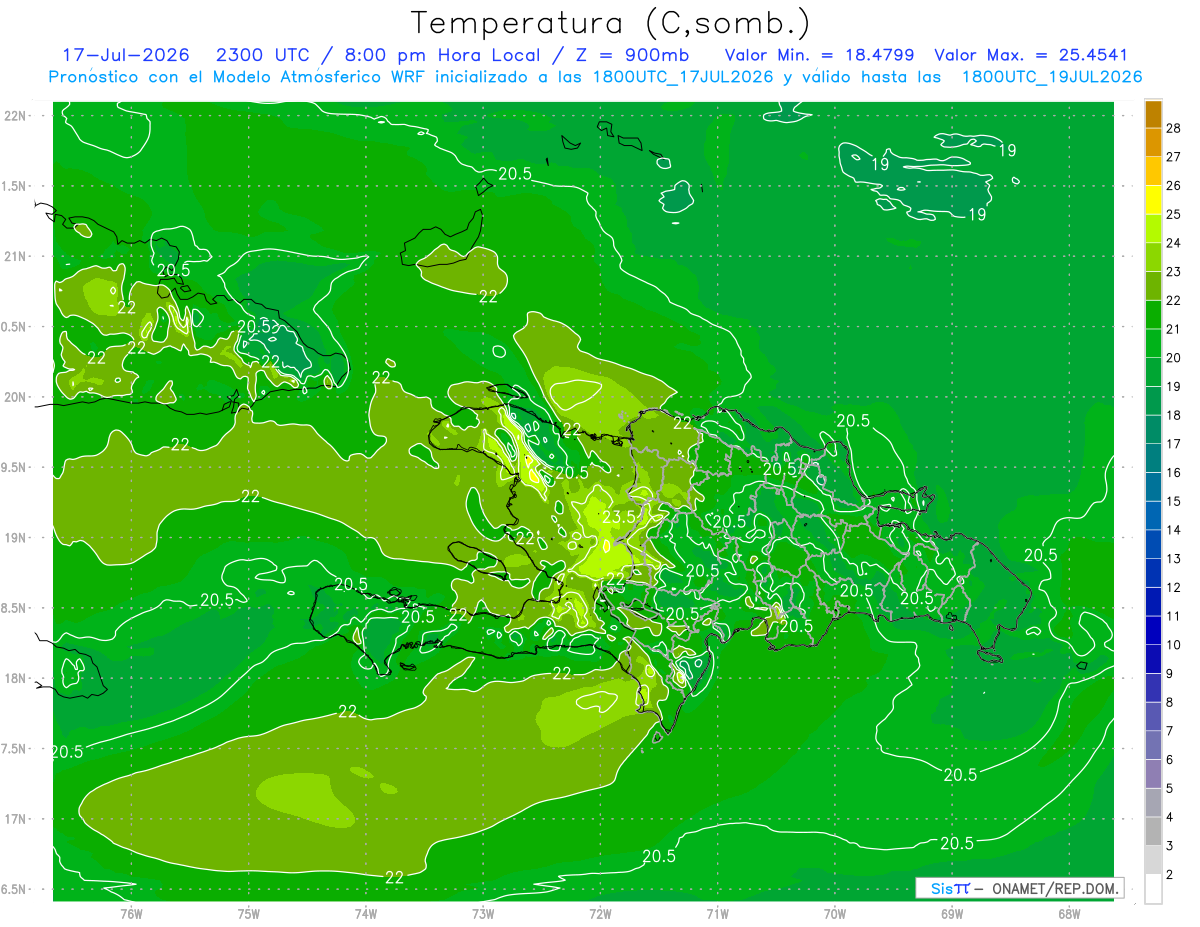Pick the yellow swatch between 25 and 26
The height and width of the screenshot is (927, 1200).
click(x=1153, y=200)
